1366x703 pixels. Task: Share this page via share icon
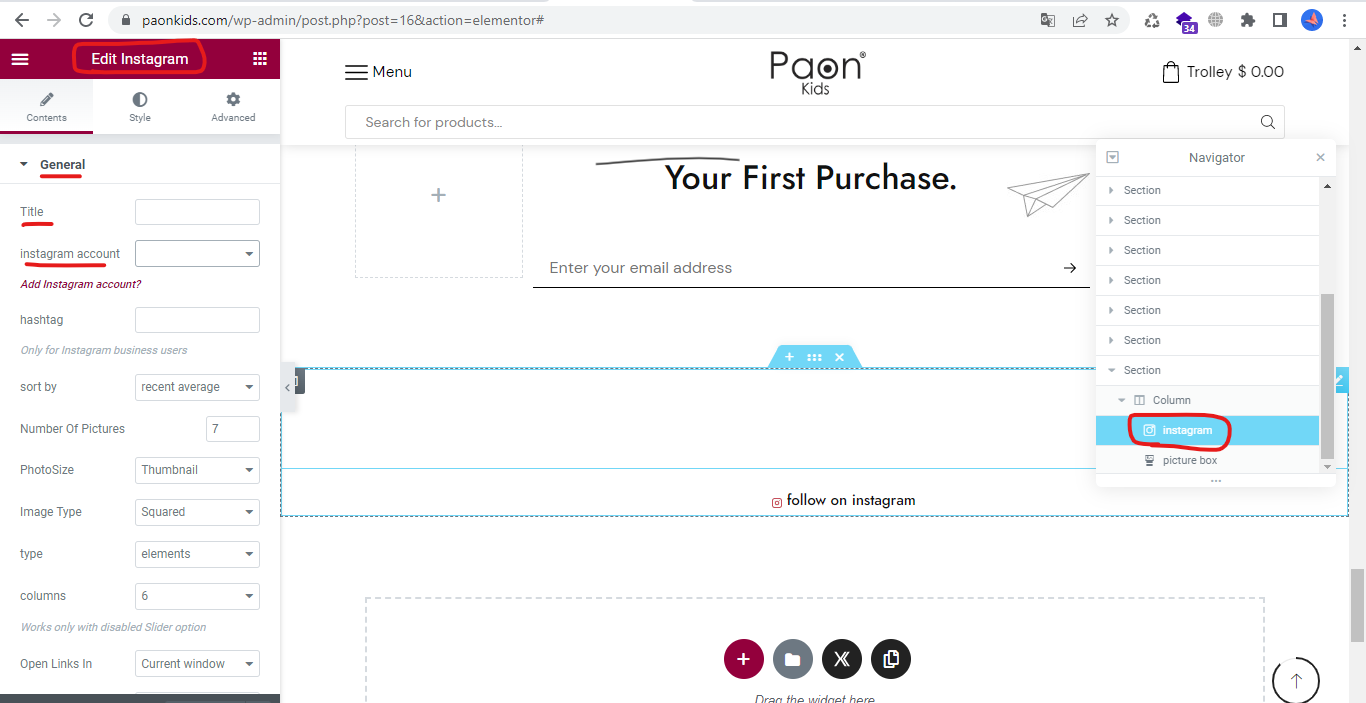tap(1080, 20)
